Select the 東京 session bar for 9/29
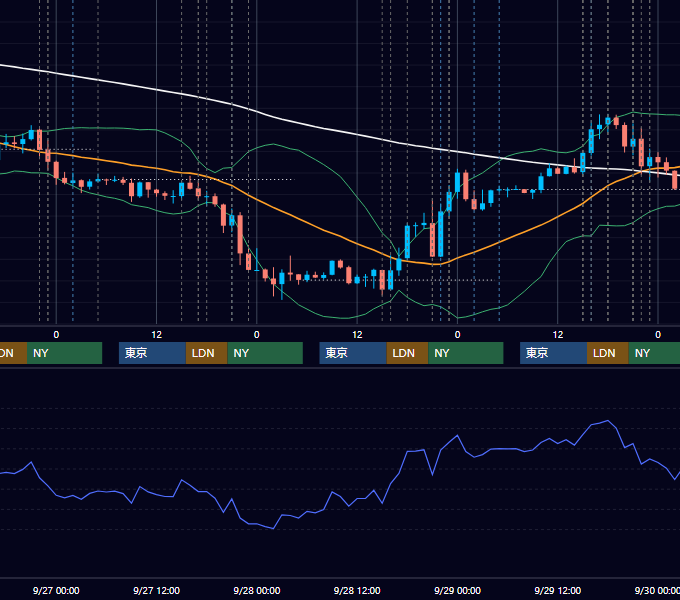Image resolution: width=680 pixels, height=600 pixels. [x=553, y=353]
